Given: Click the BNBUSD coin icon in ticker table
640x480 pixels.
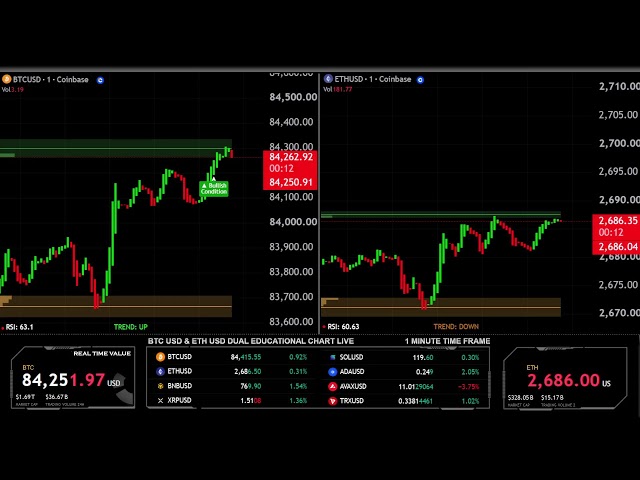Looking at the screenshot, I should pyautogui.click(x=160, y=386).
